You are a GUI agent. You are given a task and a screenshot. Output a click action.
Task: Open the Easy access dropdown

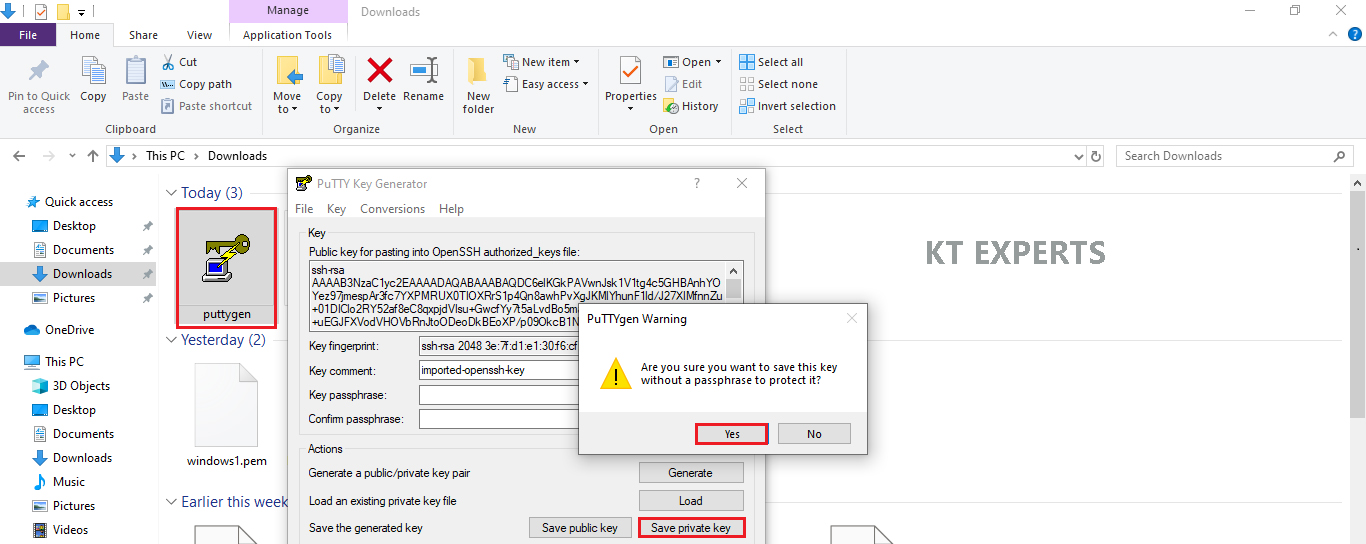[x=546, y=84]
